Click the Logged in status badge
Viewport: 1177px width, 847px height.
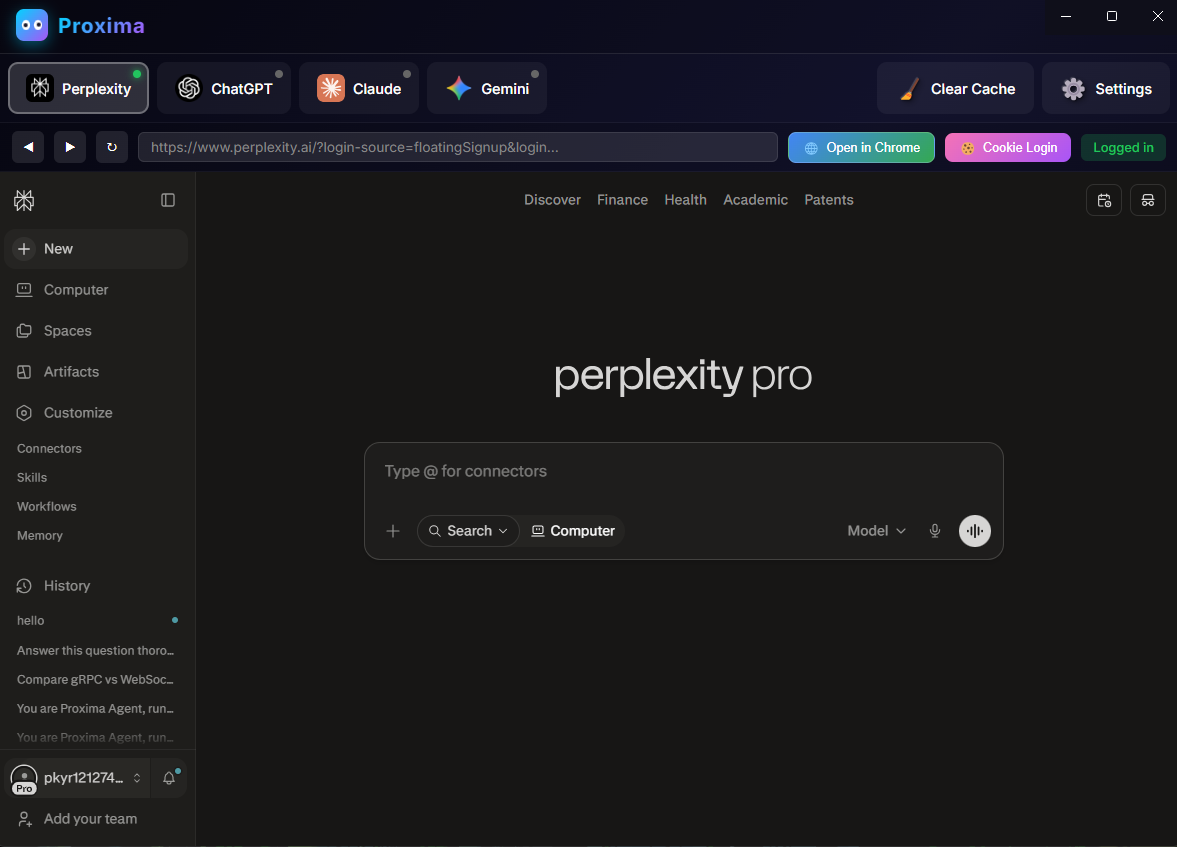(1123, 147)
